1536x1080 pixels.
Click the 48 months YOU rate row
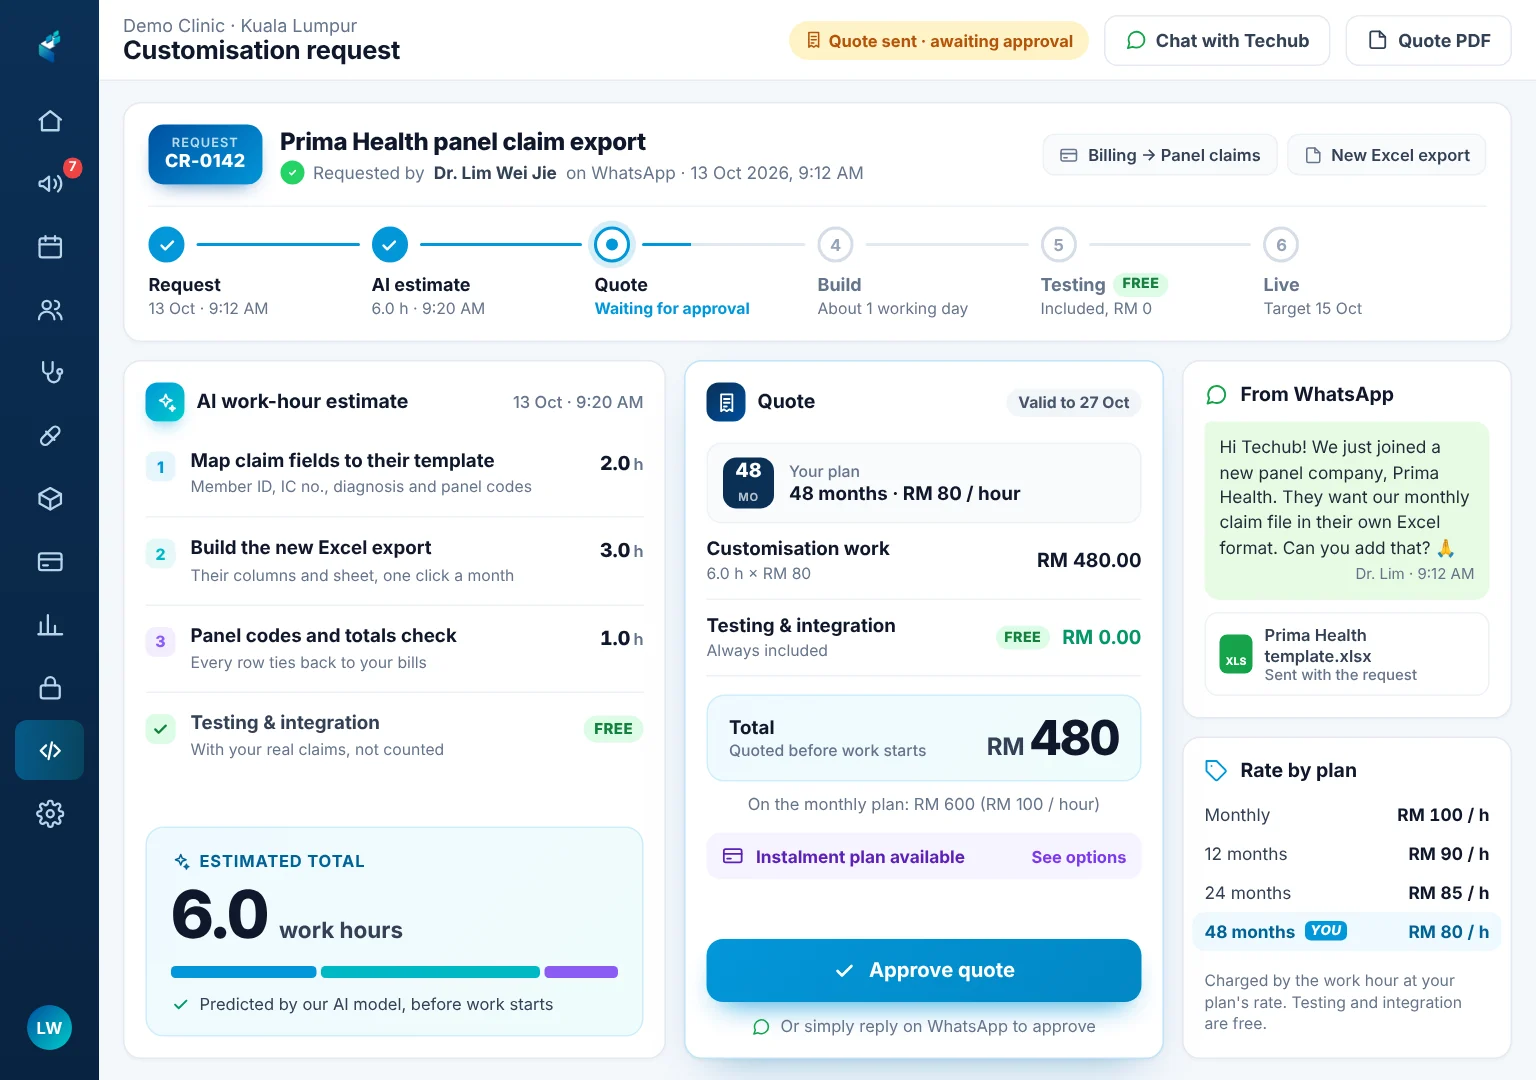pos(1346,932)
